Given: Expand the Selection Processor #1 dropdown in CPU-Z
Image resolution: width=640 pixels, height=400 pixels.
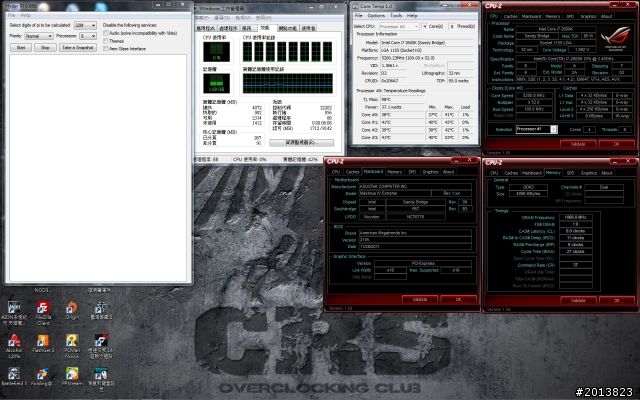Looking at the screenshot, I should [x=536, y=129].
